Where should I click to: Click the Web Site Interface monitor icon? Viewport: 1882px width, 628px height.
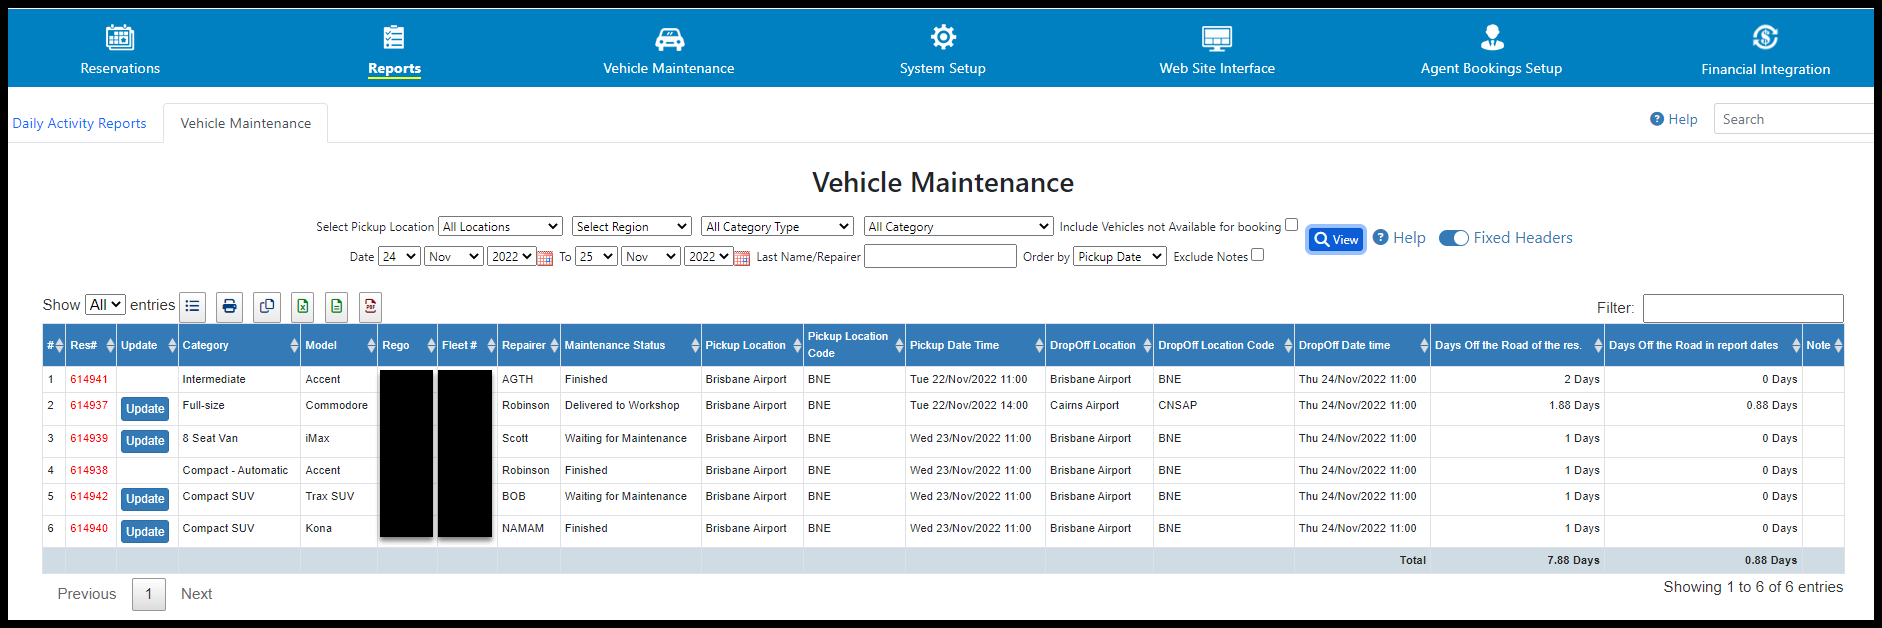coord(1217,38)
